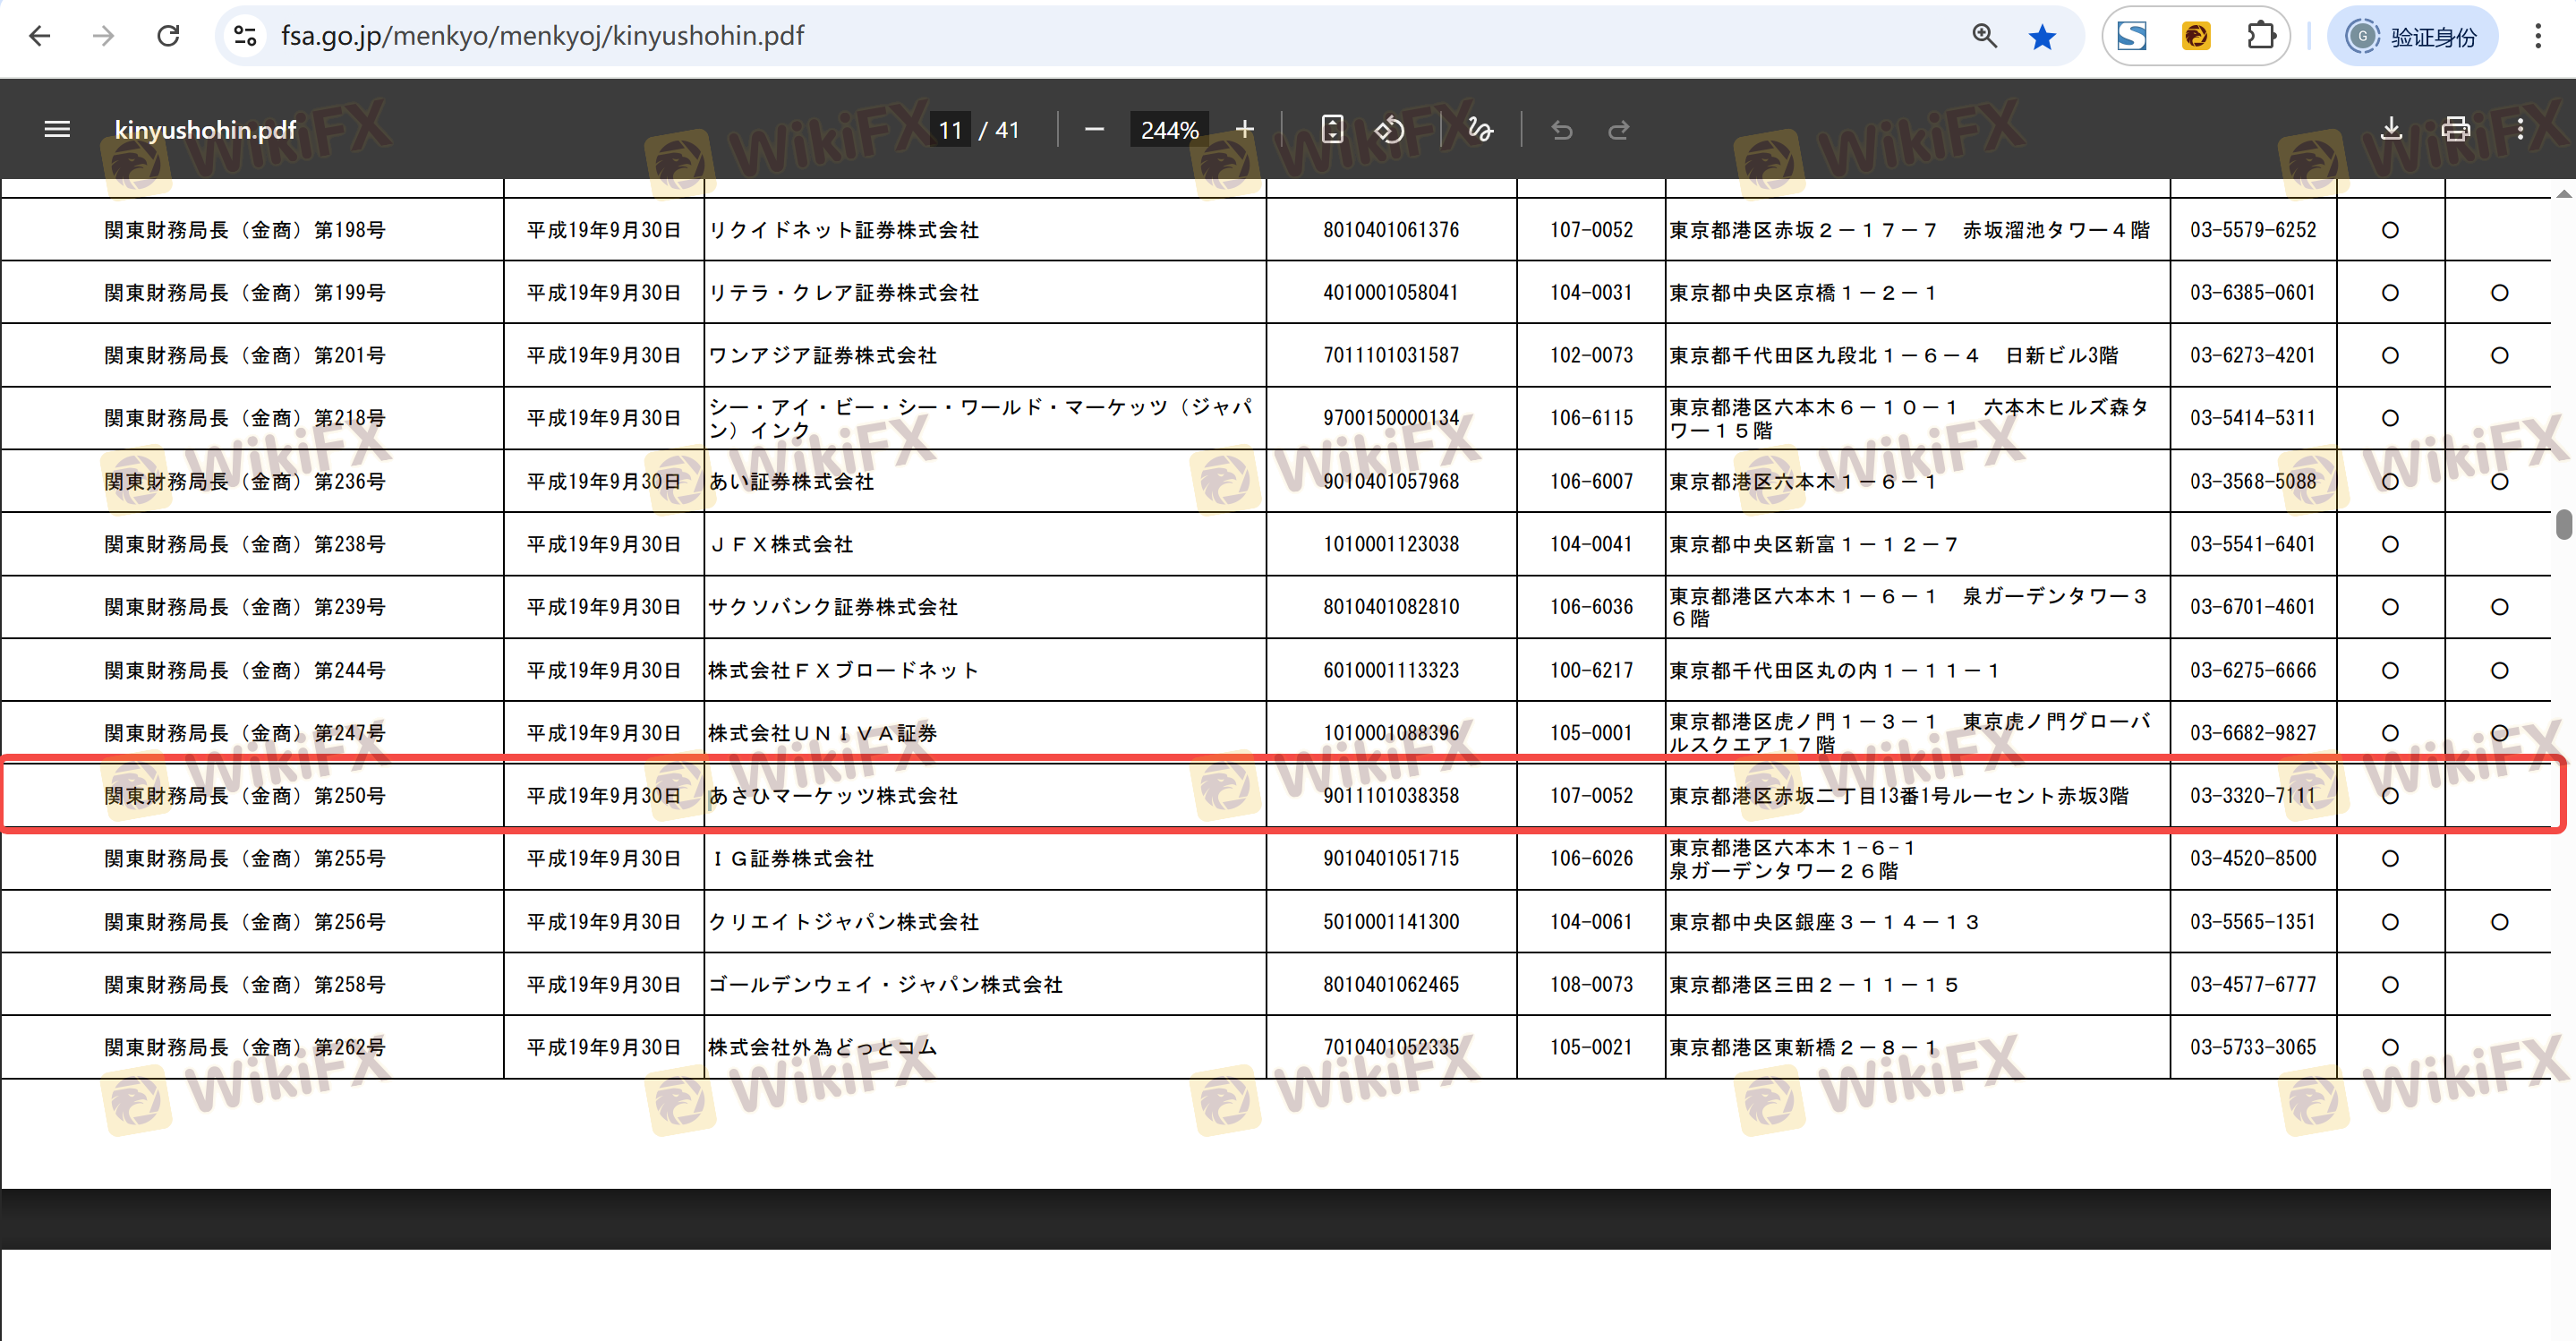
Task: Click the company name あさひマーケッツ株式会社
Action: [833, 797]
